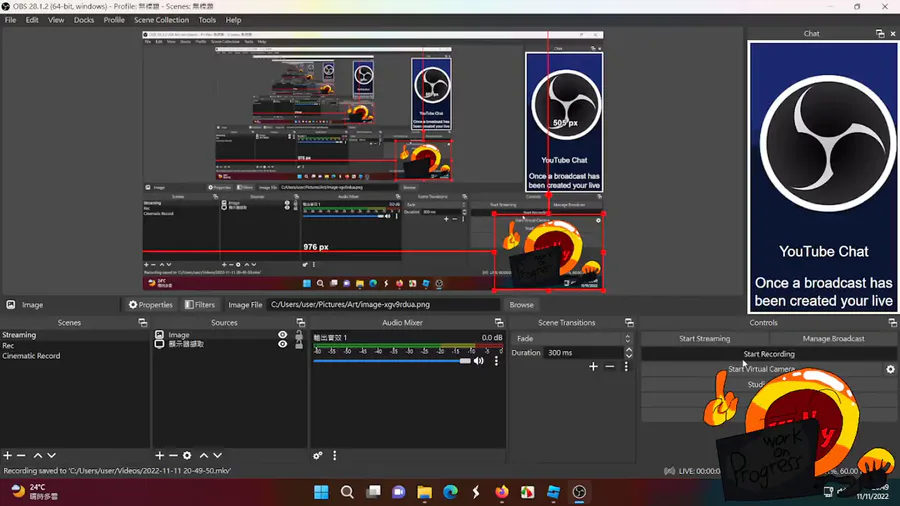Toggle the lock on the 顯示器擷取 source
This screenshot has width=900, height=506.
[x=298, y=344]
